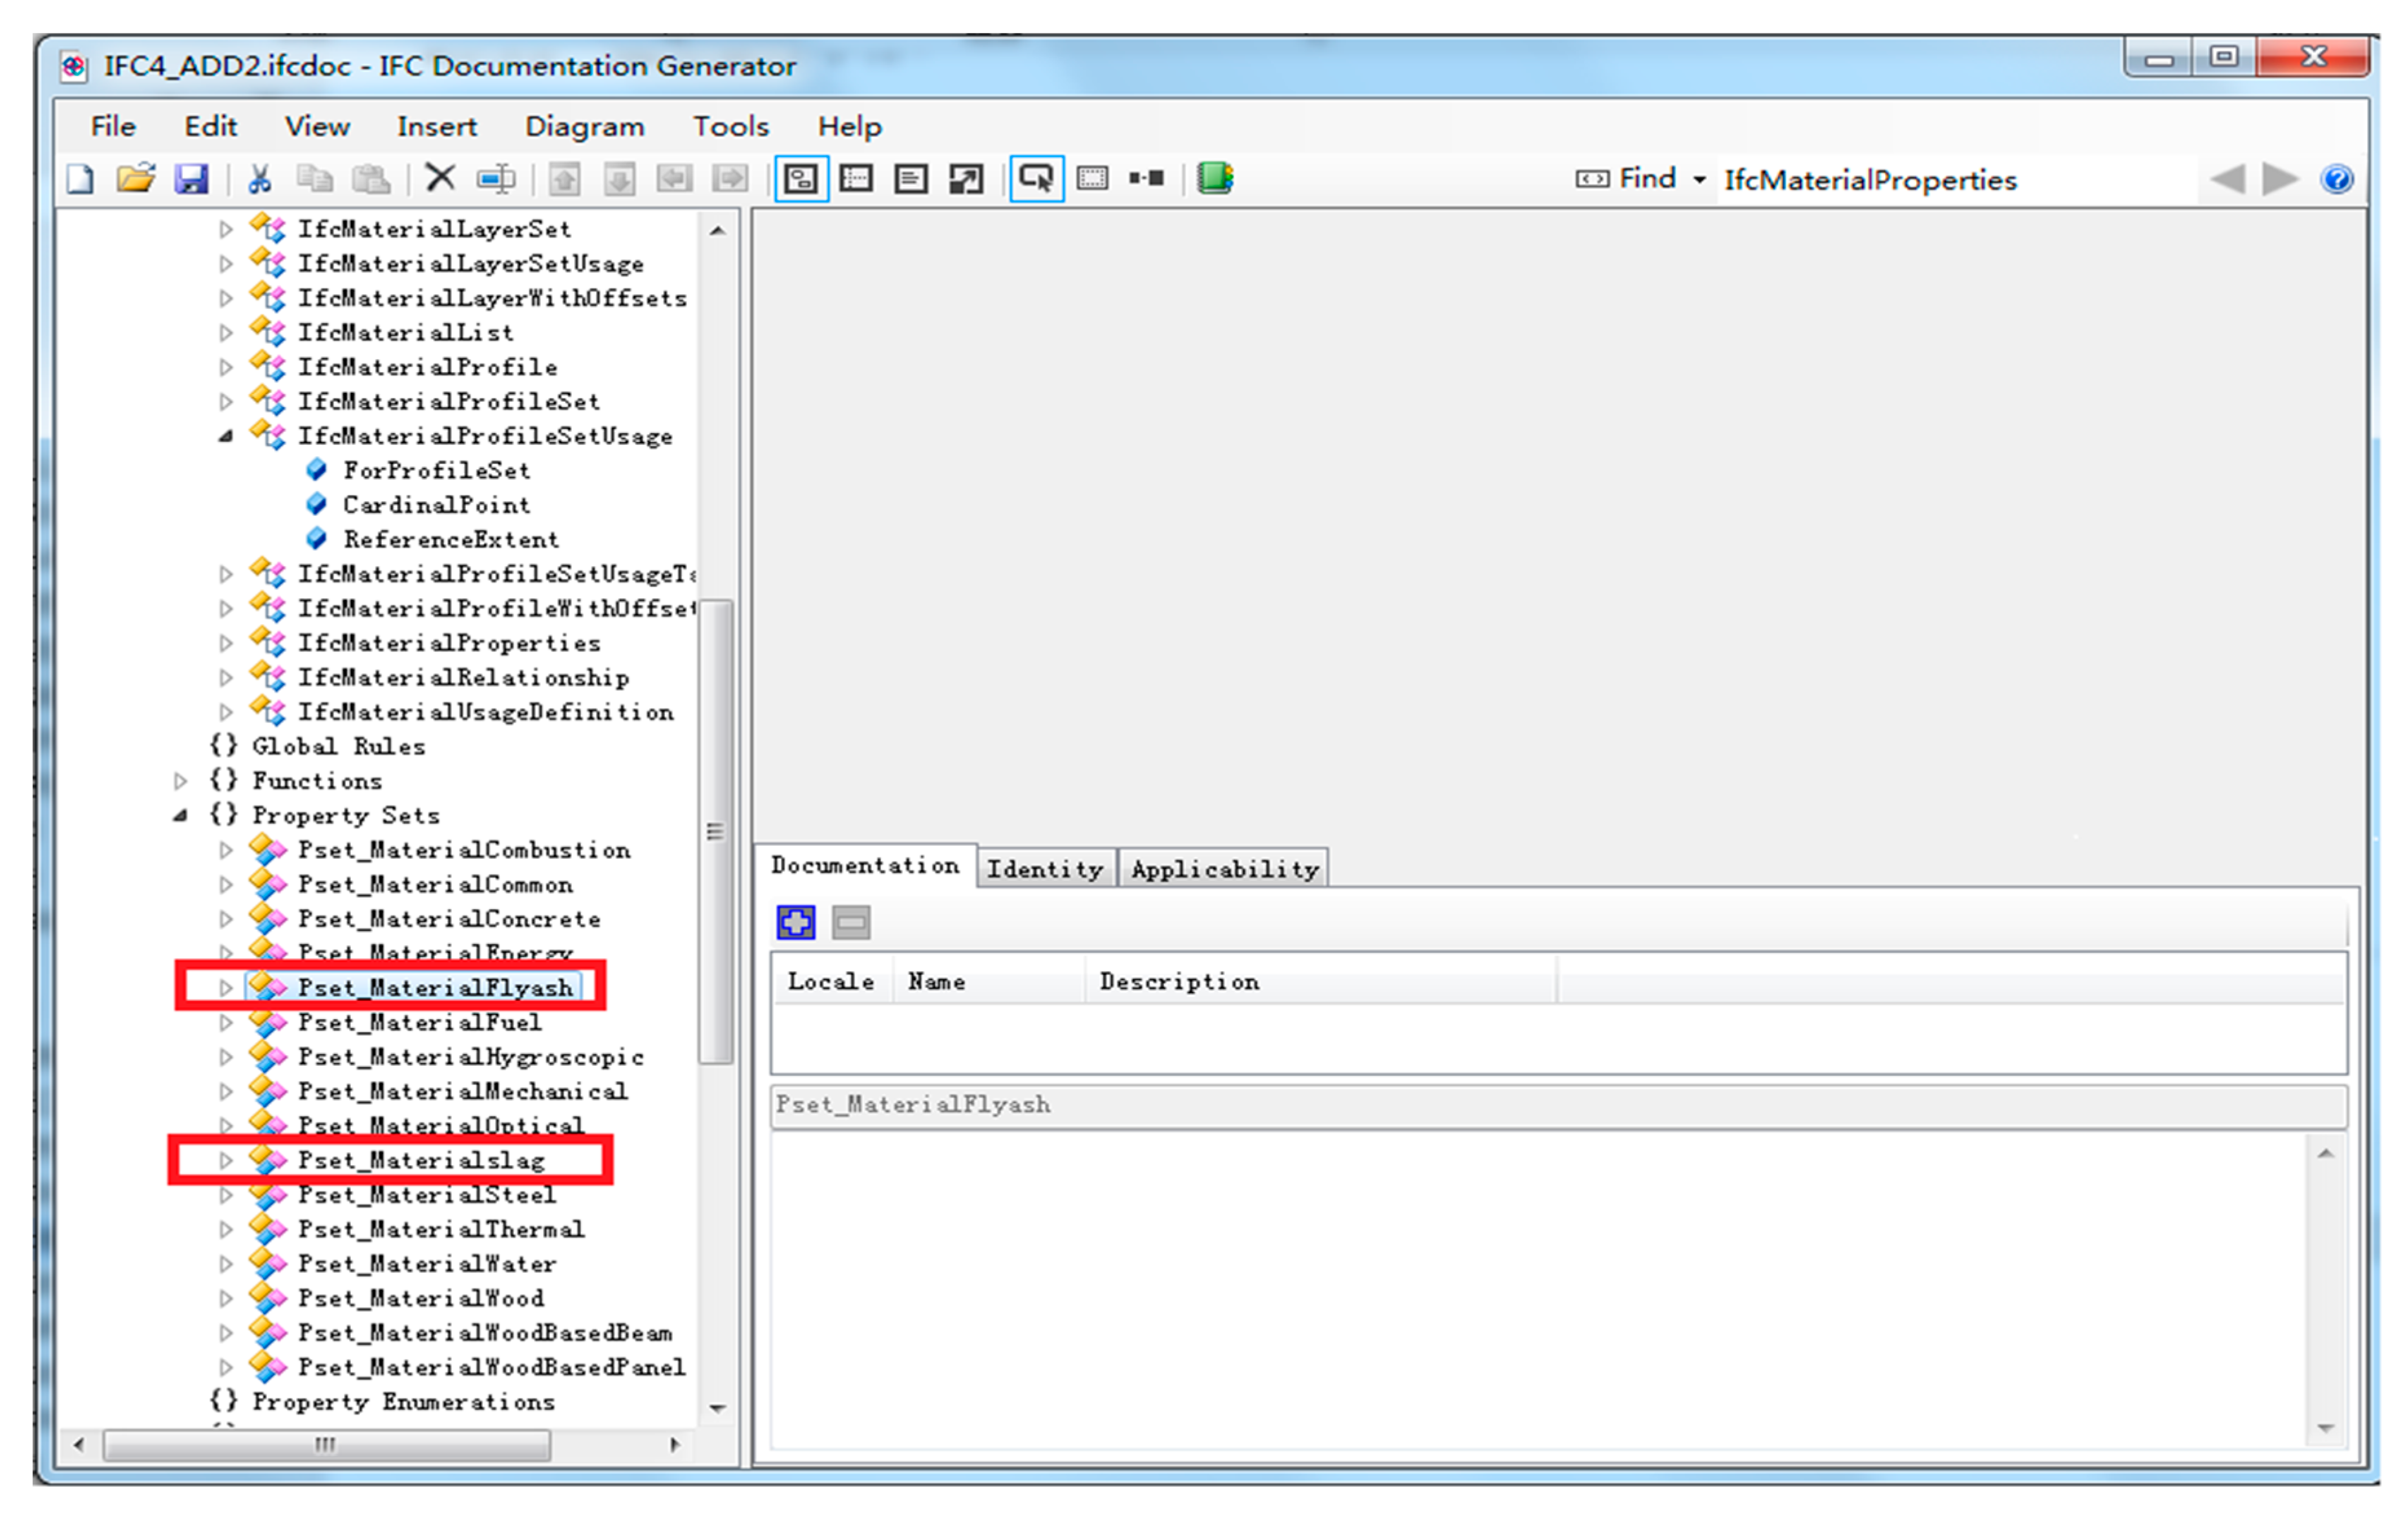Toggle the diagram view mode button
Screen dimensions: 2408x1523
pos(801,180)
